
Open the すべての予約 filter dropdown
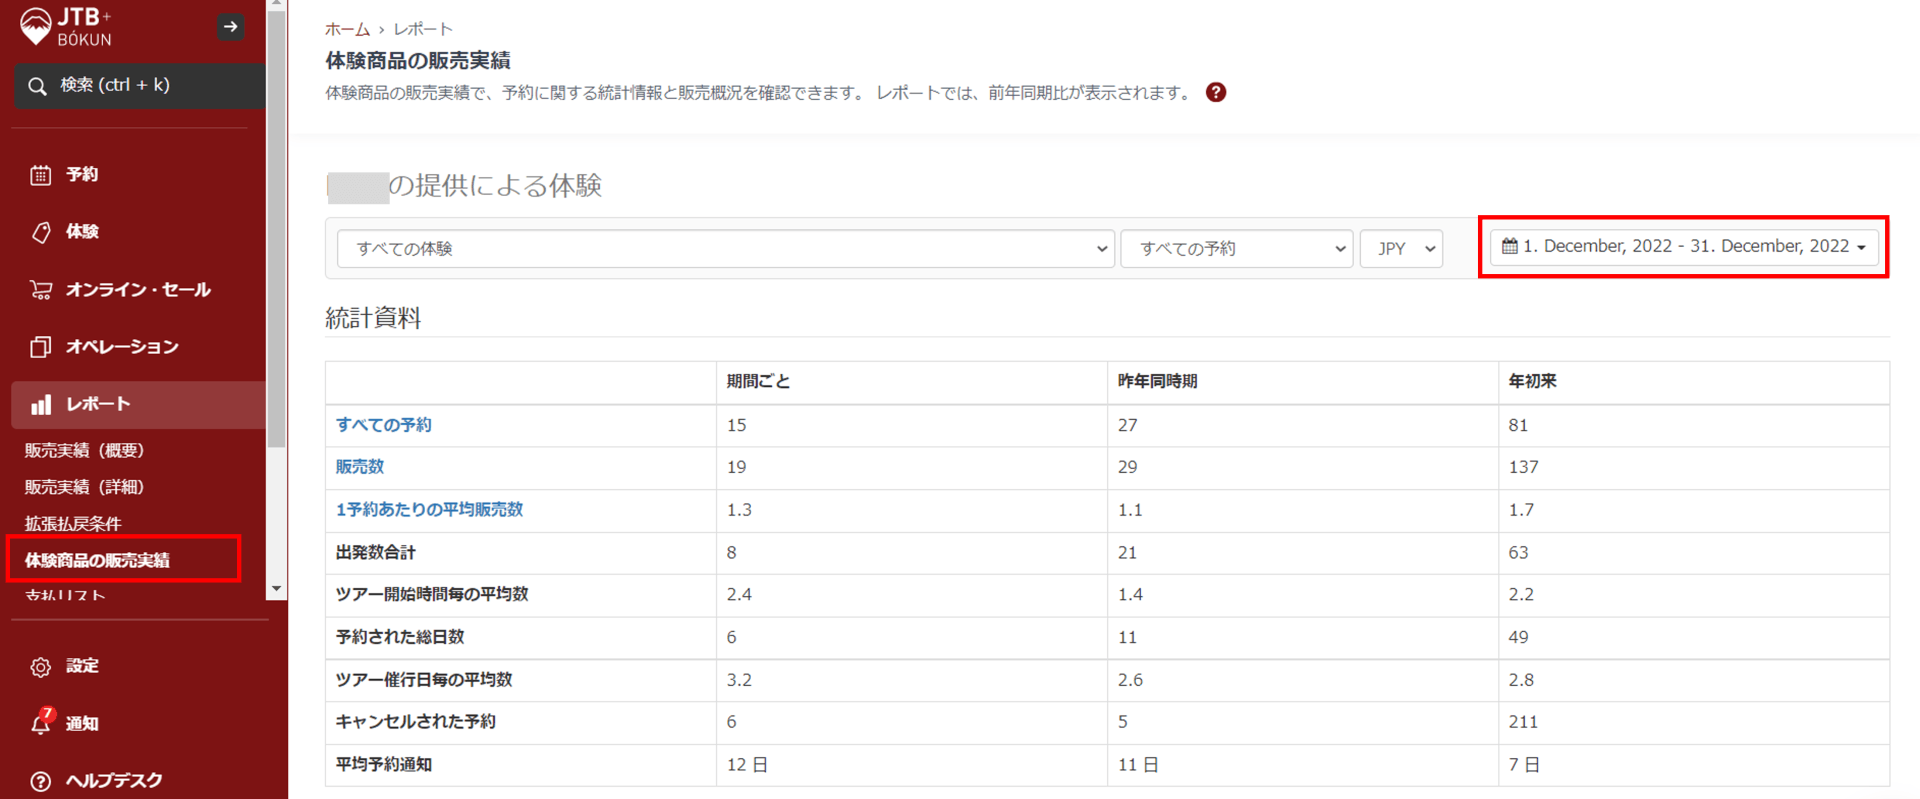coord(1236,249)
